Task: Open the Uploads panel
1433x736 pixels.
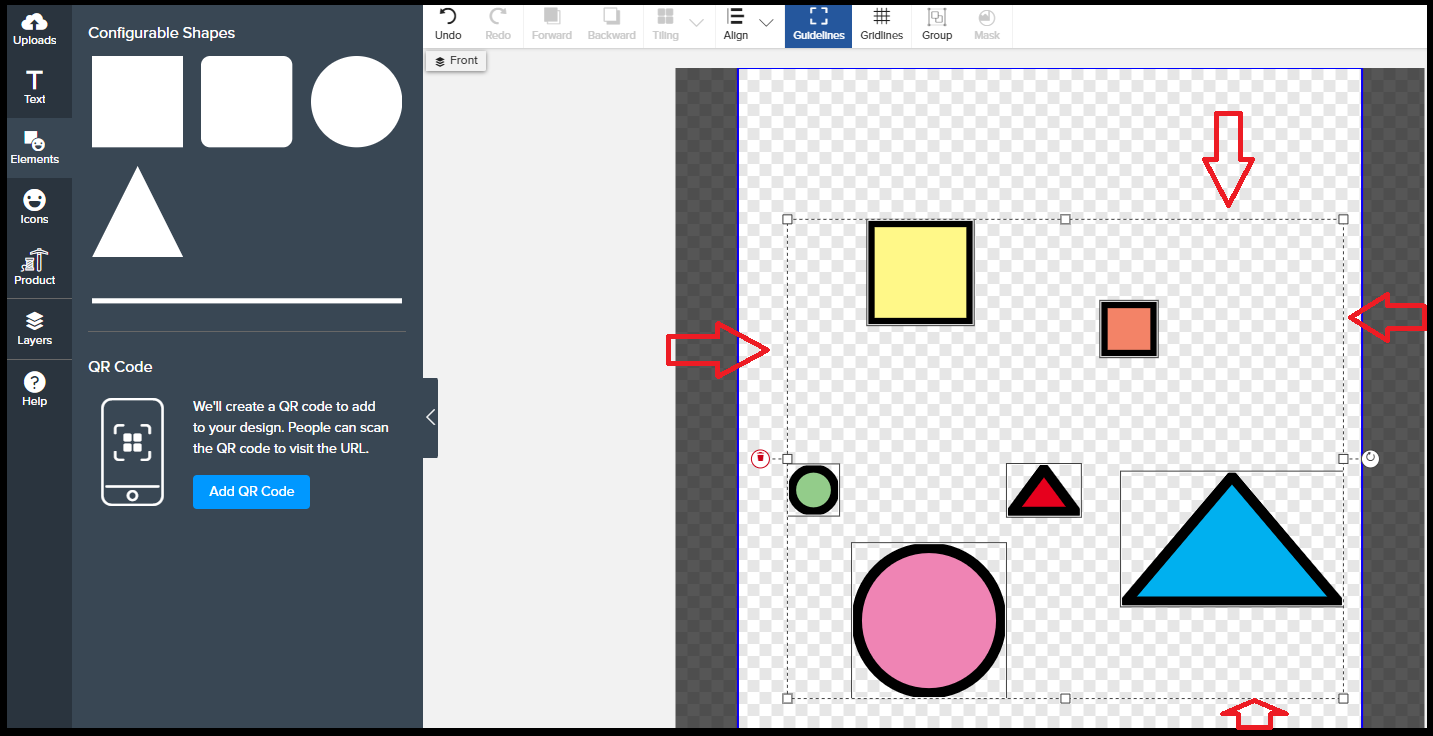Action: (35, 30)
